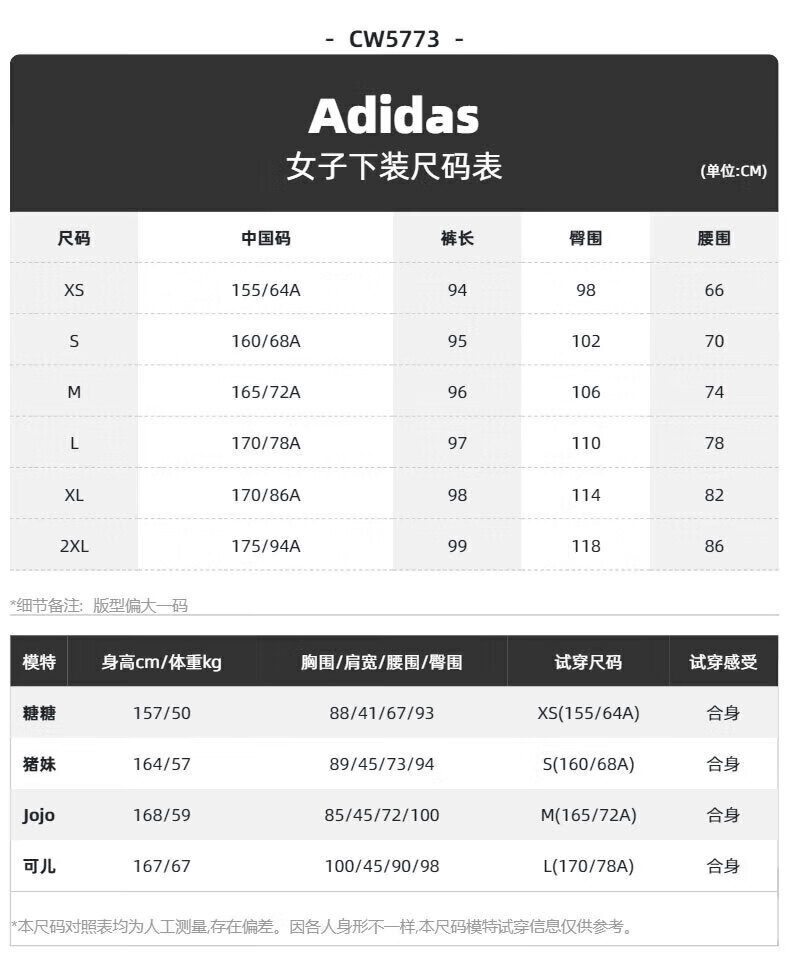The width and height of the screenshot is (790, 968).
Task: Select the 模特 column header
Action: click(39, 662)
